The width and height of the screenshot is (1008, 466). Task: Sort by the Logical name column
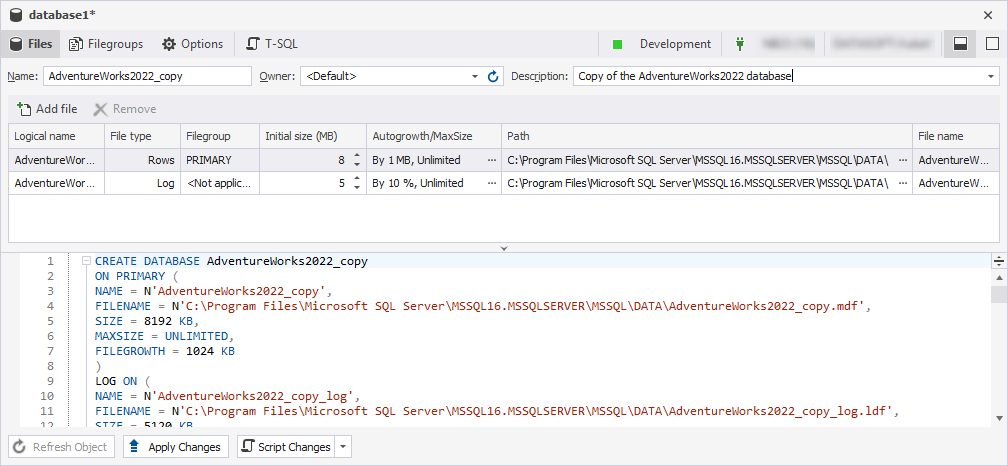tap(57, 136)
